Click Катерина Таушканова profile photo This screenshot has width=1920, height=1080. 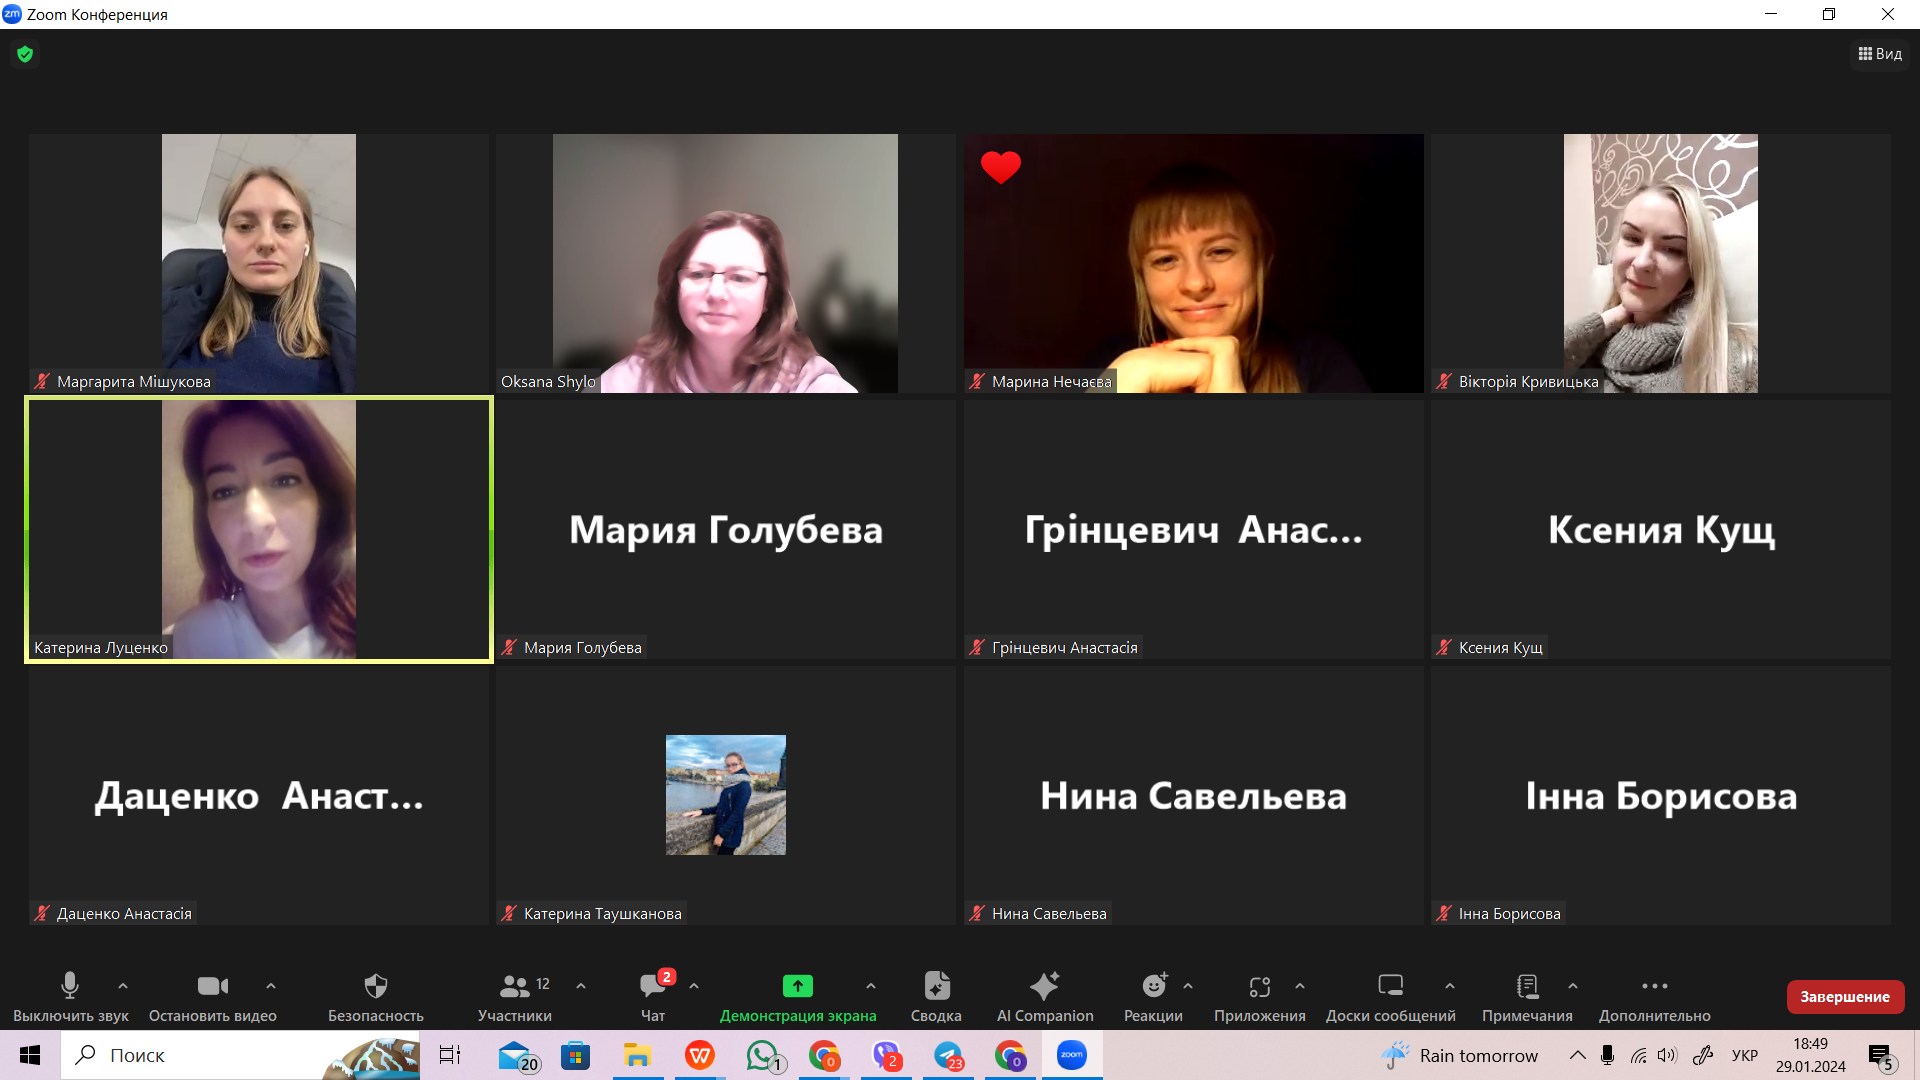point(726,795)
